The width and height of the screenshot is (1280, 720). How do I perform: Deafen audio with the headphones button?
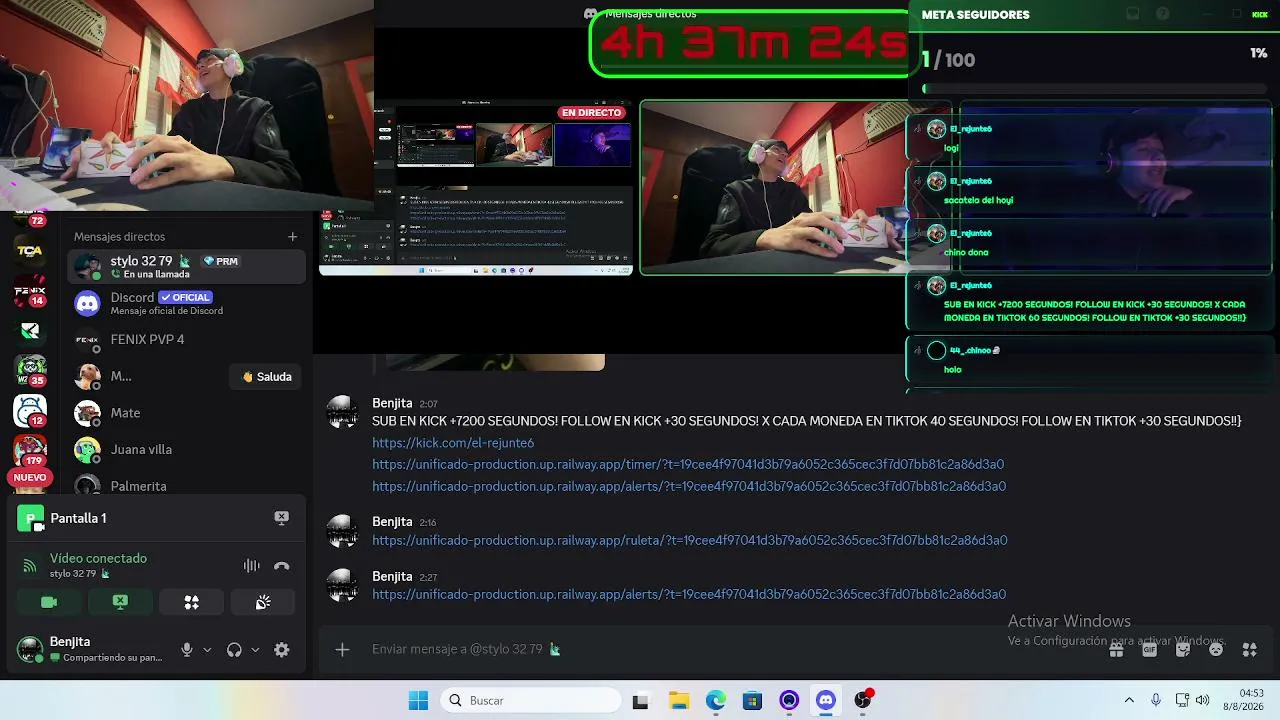click(x=234, y=650)
